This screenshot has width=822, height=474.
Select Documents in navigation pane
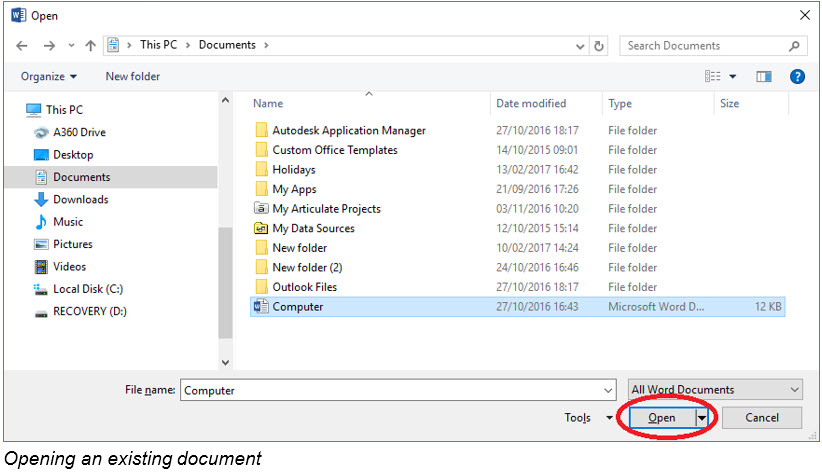[111, 177]
